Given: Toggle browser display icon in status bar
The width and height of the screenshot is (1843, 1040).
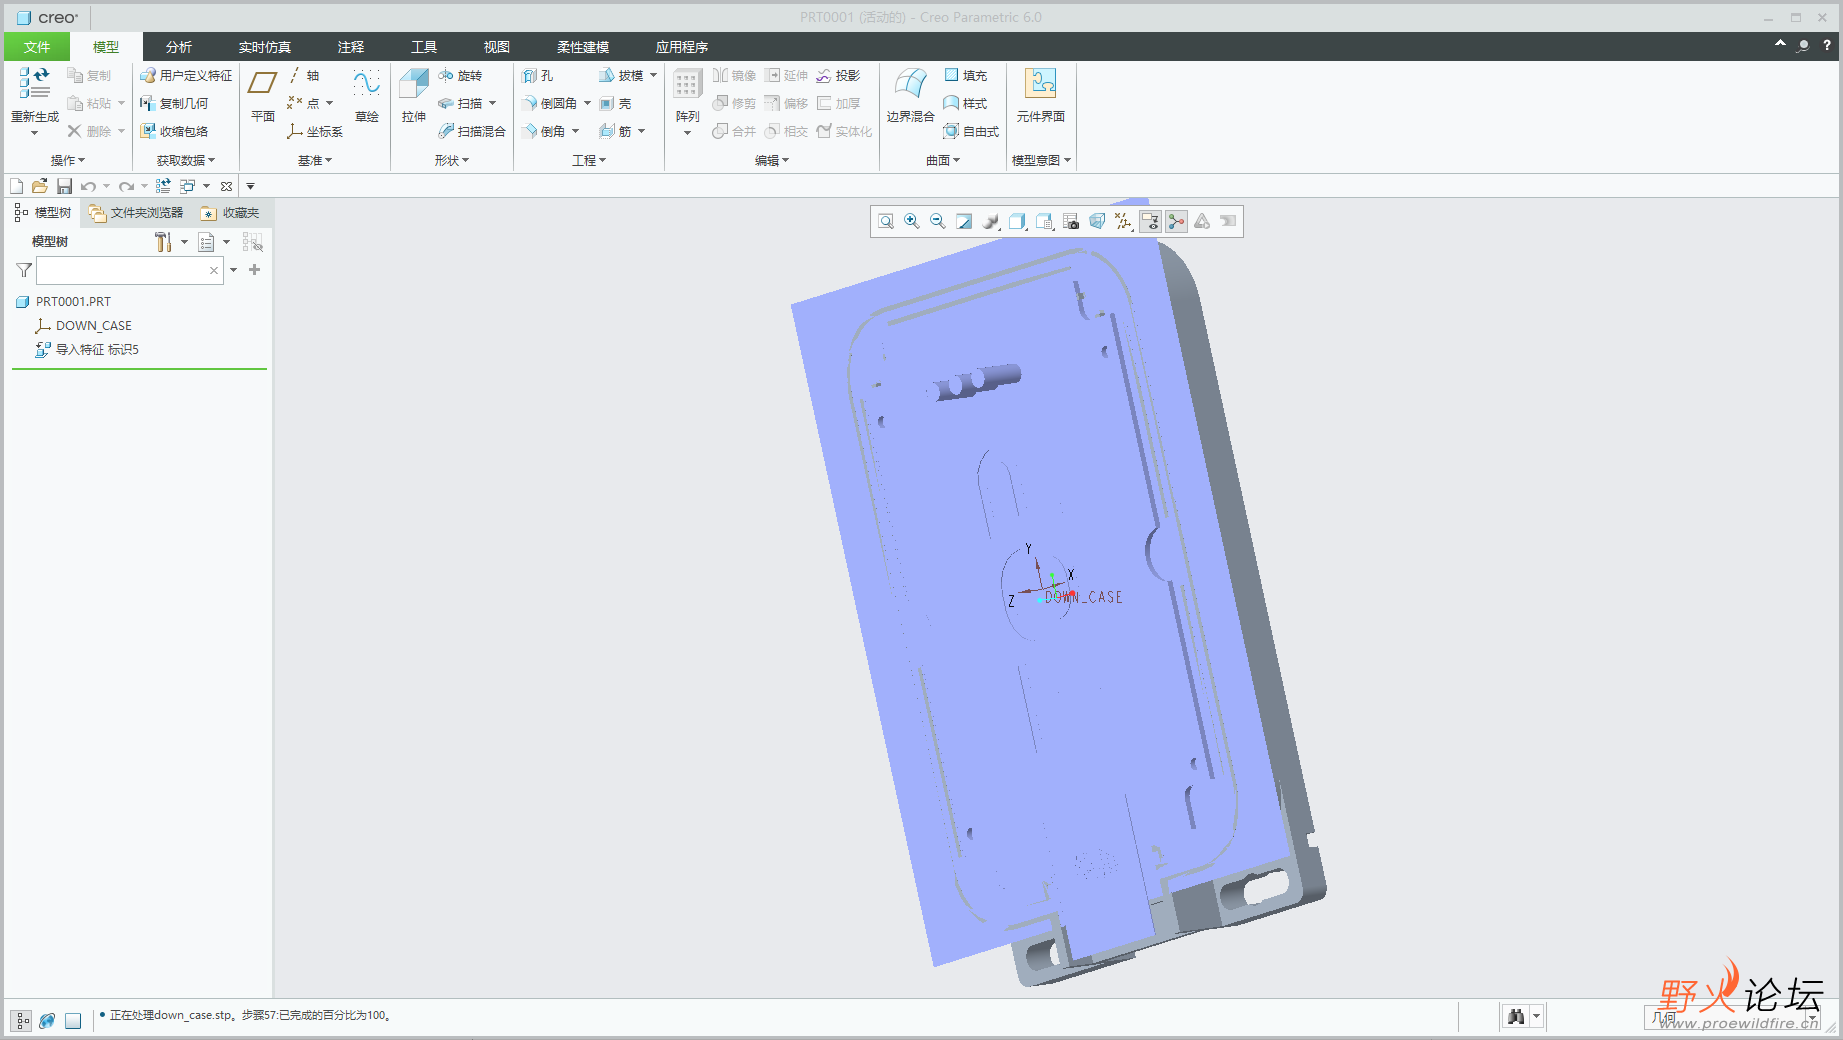Looking at the screenshot, I should point(47,1021).
